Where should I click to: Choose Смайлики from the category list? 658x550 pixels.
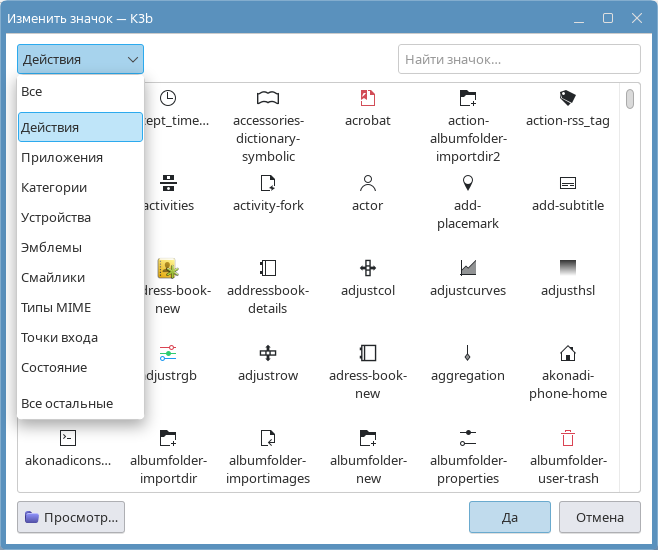53,278
